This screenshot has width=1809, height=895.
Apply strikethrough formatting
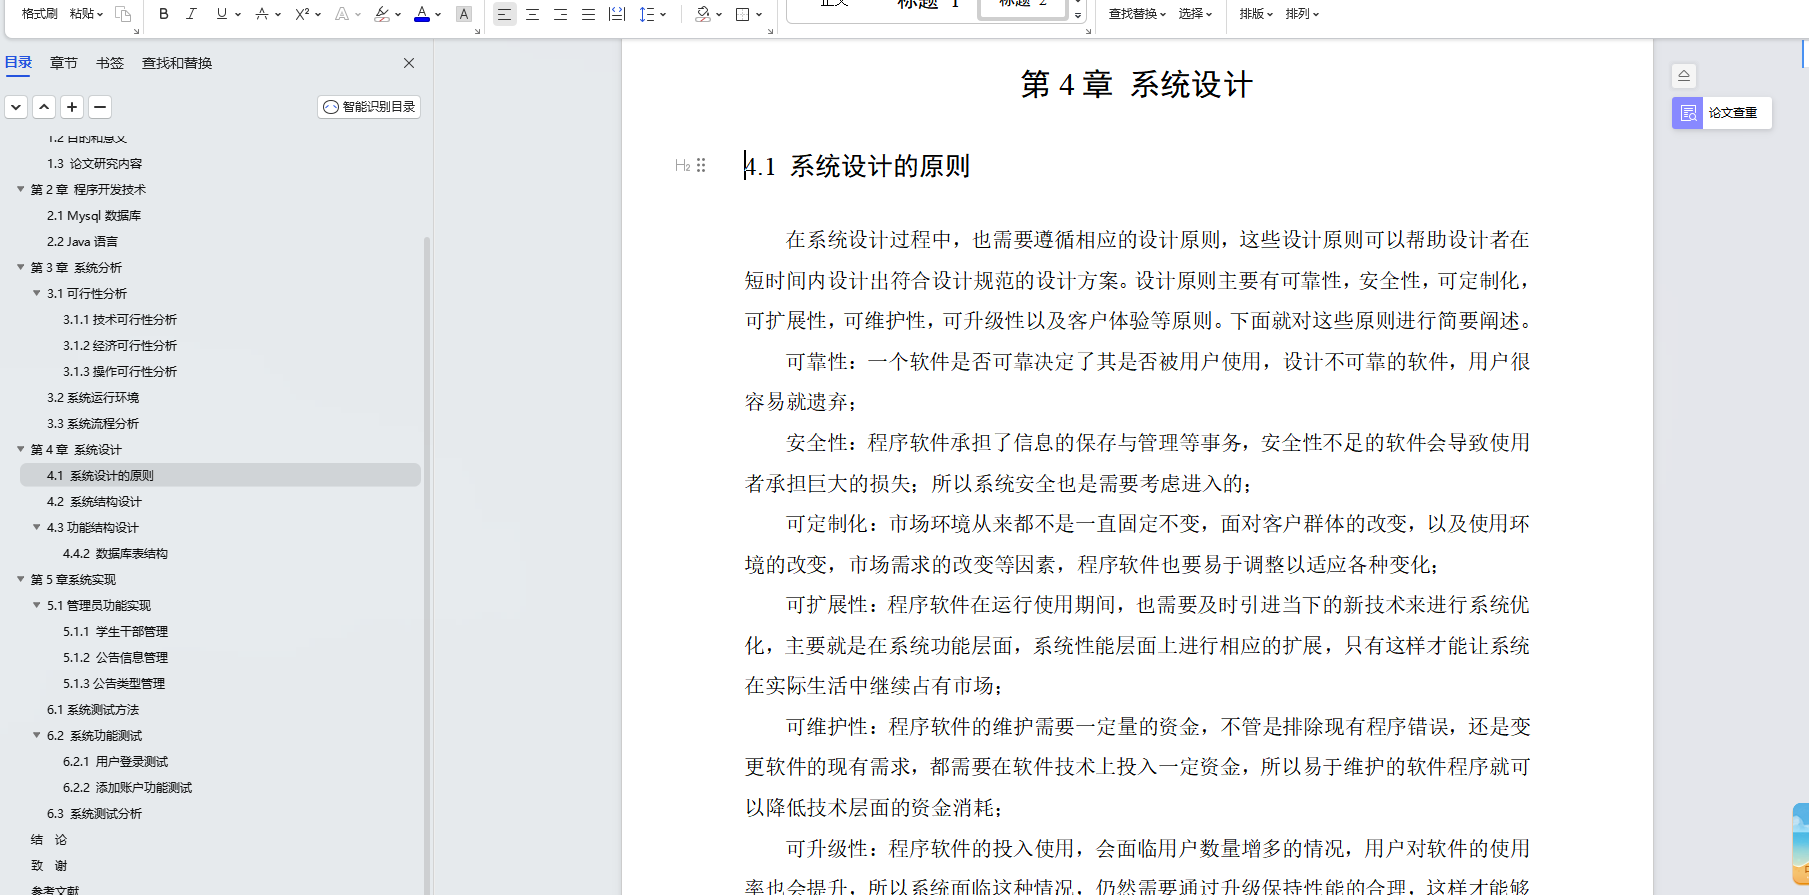261,14
